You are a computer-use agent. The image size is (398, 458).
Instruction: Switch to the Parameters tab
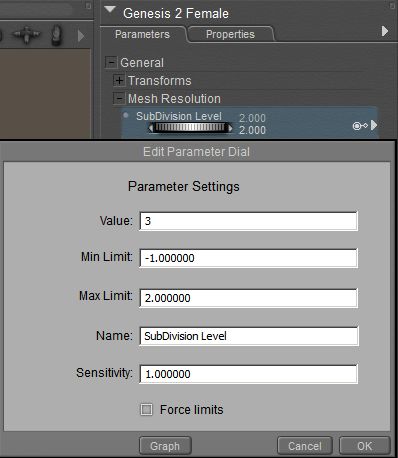(x=142, y=34)
